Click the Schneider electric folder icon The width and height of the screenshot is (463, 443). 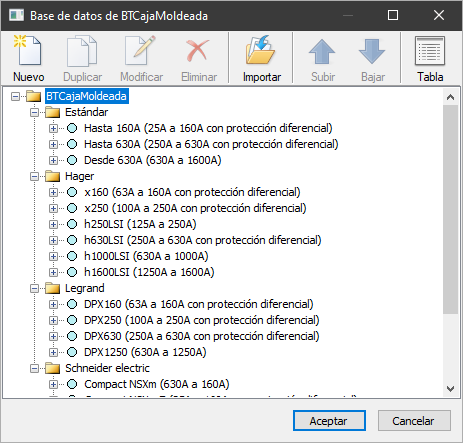(x=53, y=368)
